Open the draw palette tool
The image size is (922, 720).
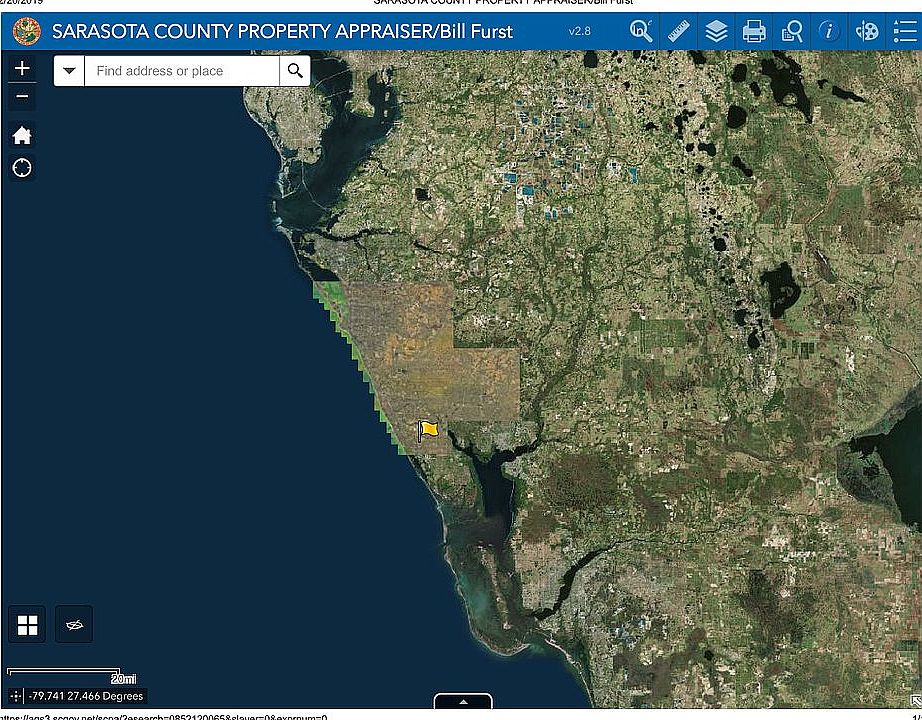tap(867, 31)
